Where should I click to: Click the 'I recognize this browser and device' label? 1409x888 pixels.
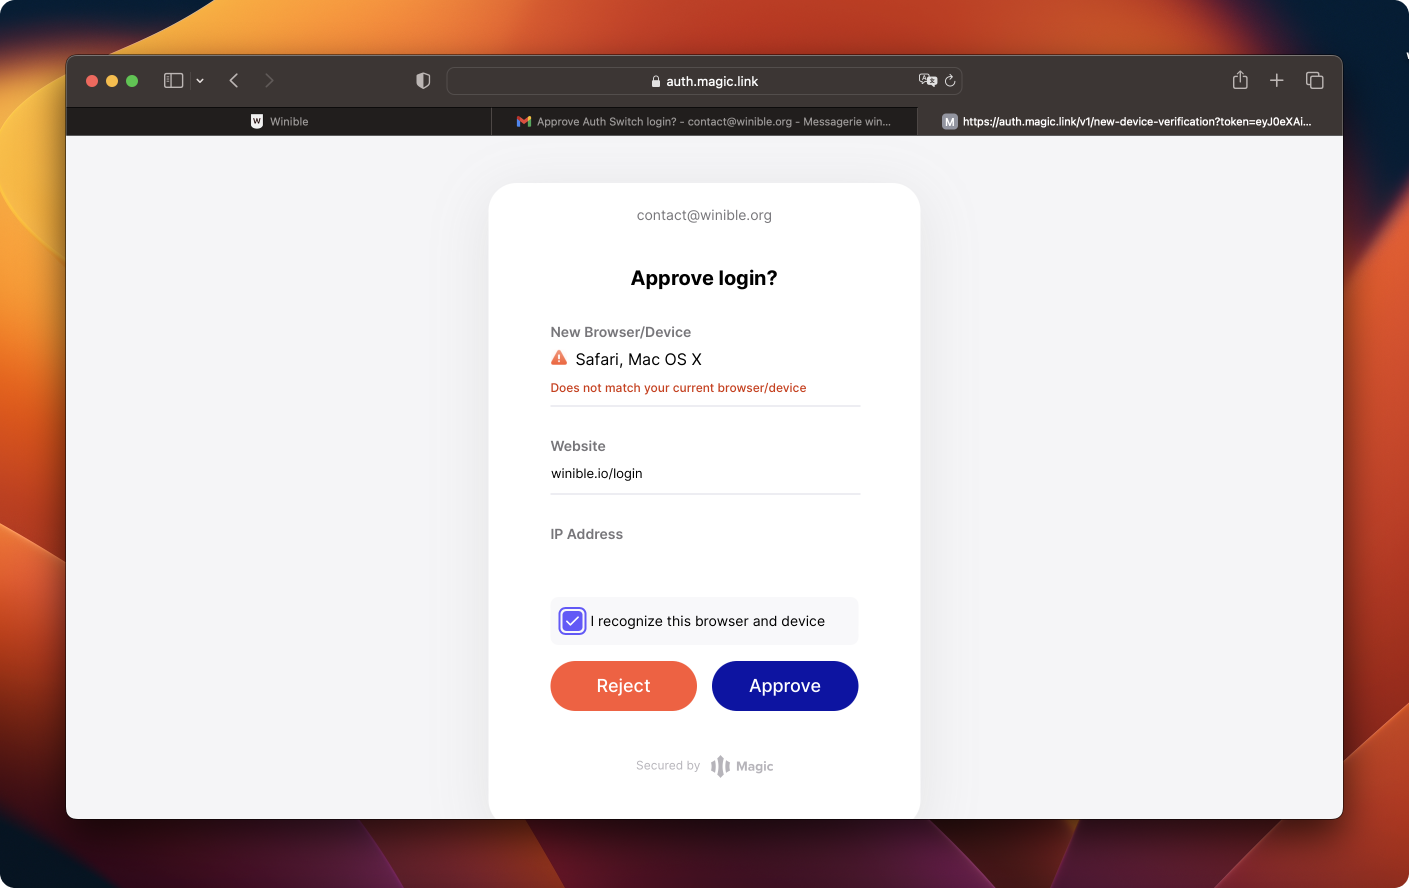[x=708, y=621]
